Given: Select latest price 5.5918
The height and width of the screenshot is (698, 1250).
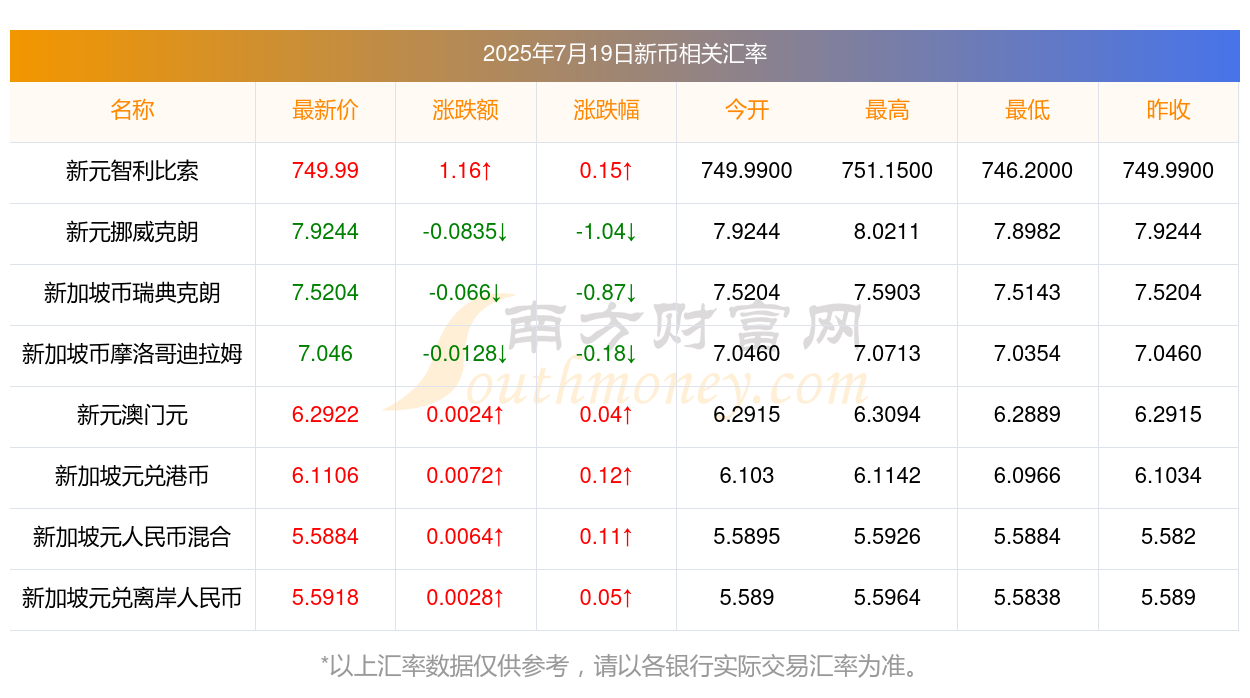Looking at the screenshot, I should pos(325,598).
